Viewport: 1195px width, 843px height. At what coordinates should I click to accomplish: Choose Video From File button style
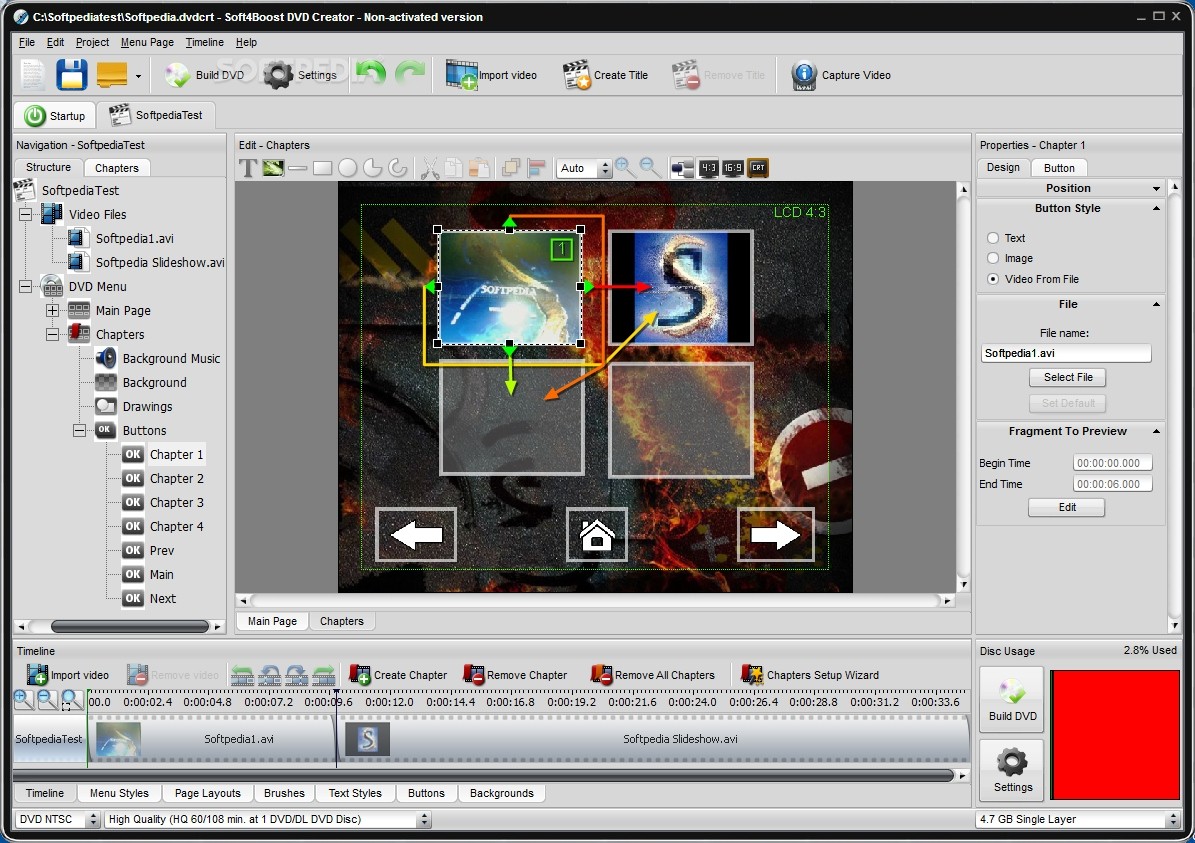(x=993, y=279)
